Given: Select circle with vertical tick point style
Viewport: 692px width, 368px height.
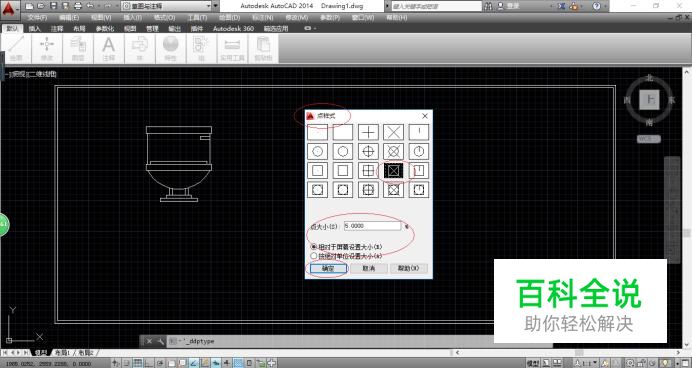Looking at the screenshot, I should pos(419,151).
